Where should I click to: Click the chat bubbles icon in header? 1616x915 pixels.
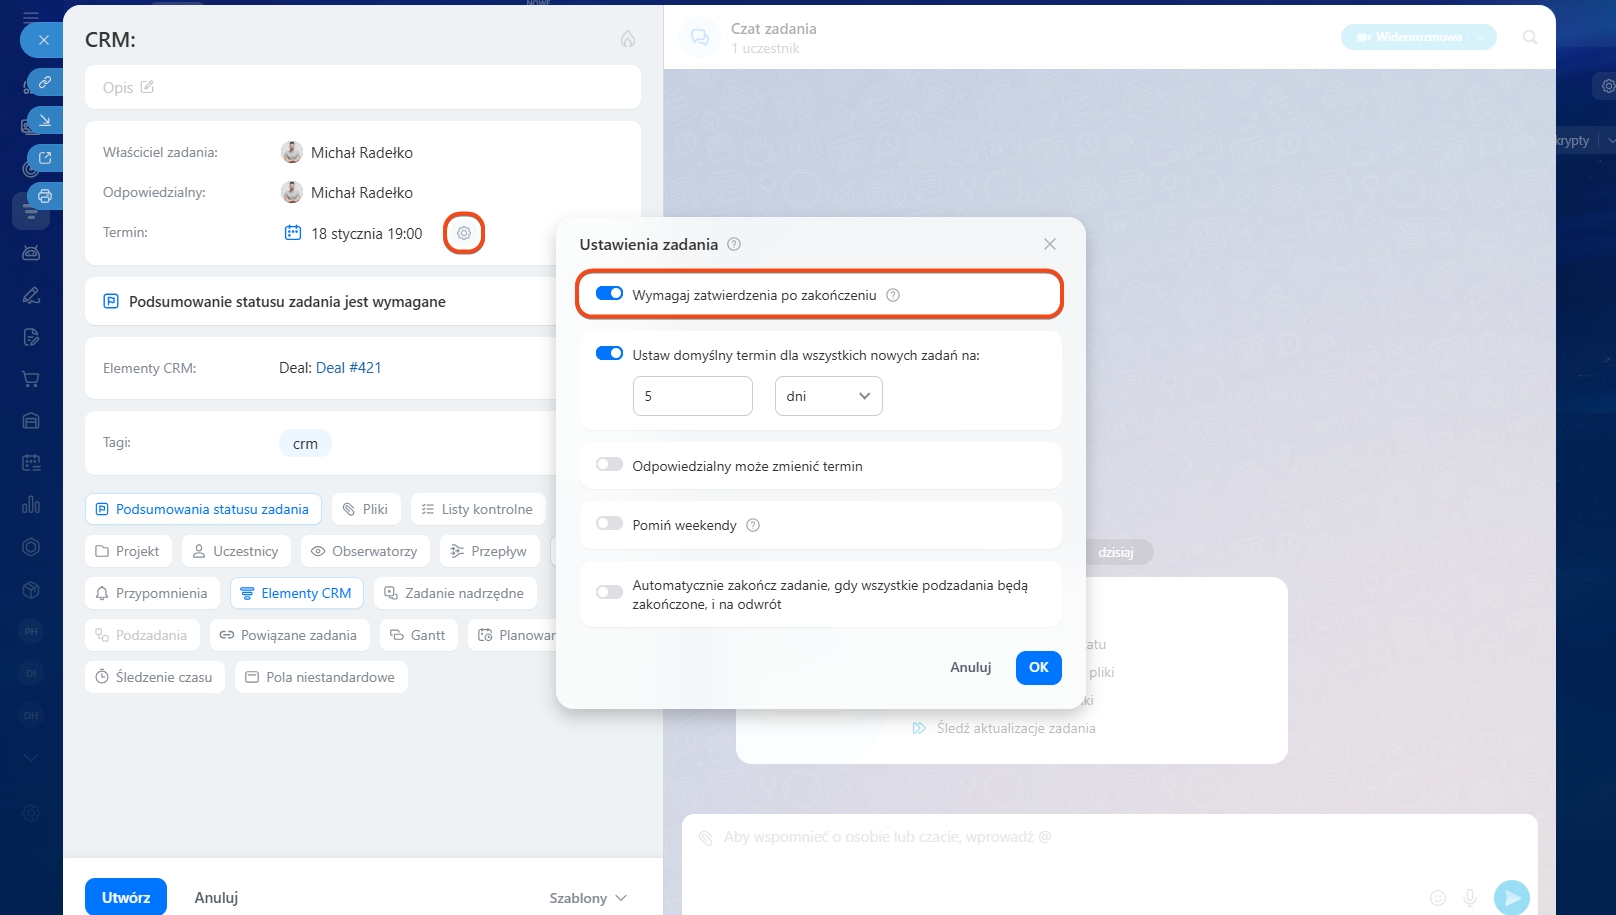tap(700, 37)
